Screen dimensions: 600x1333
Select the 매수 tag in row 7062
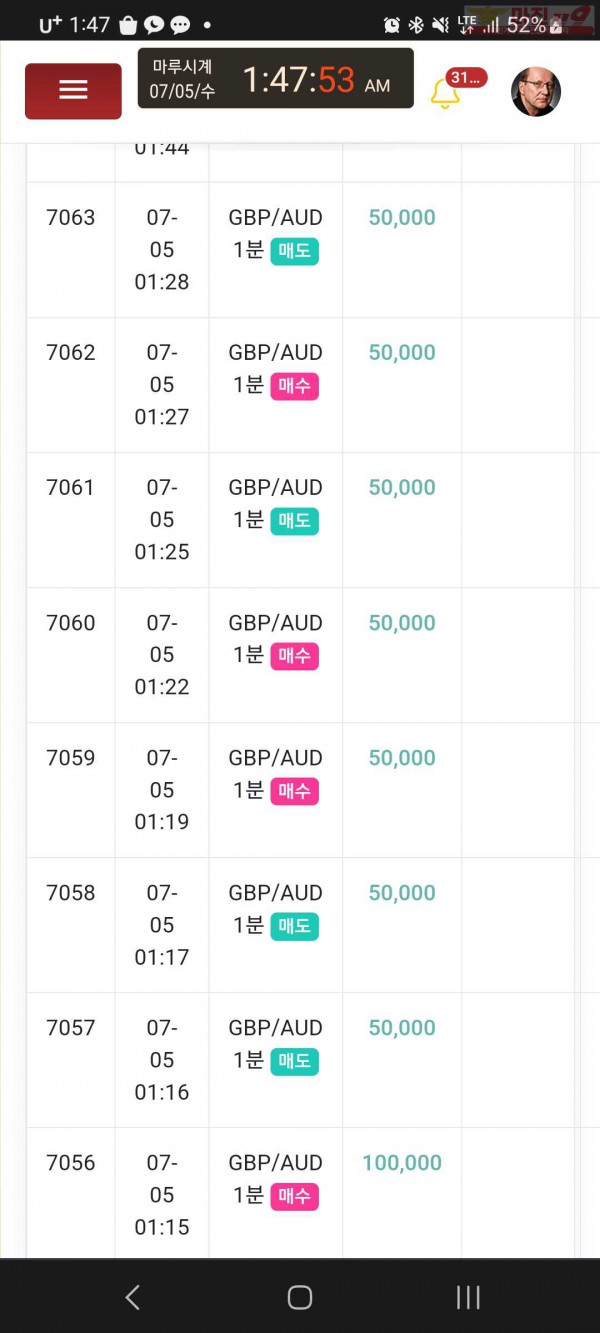pyautogui.click(x=294, y=385)
